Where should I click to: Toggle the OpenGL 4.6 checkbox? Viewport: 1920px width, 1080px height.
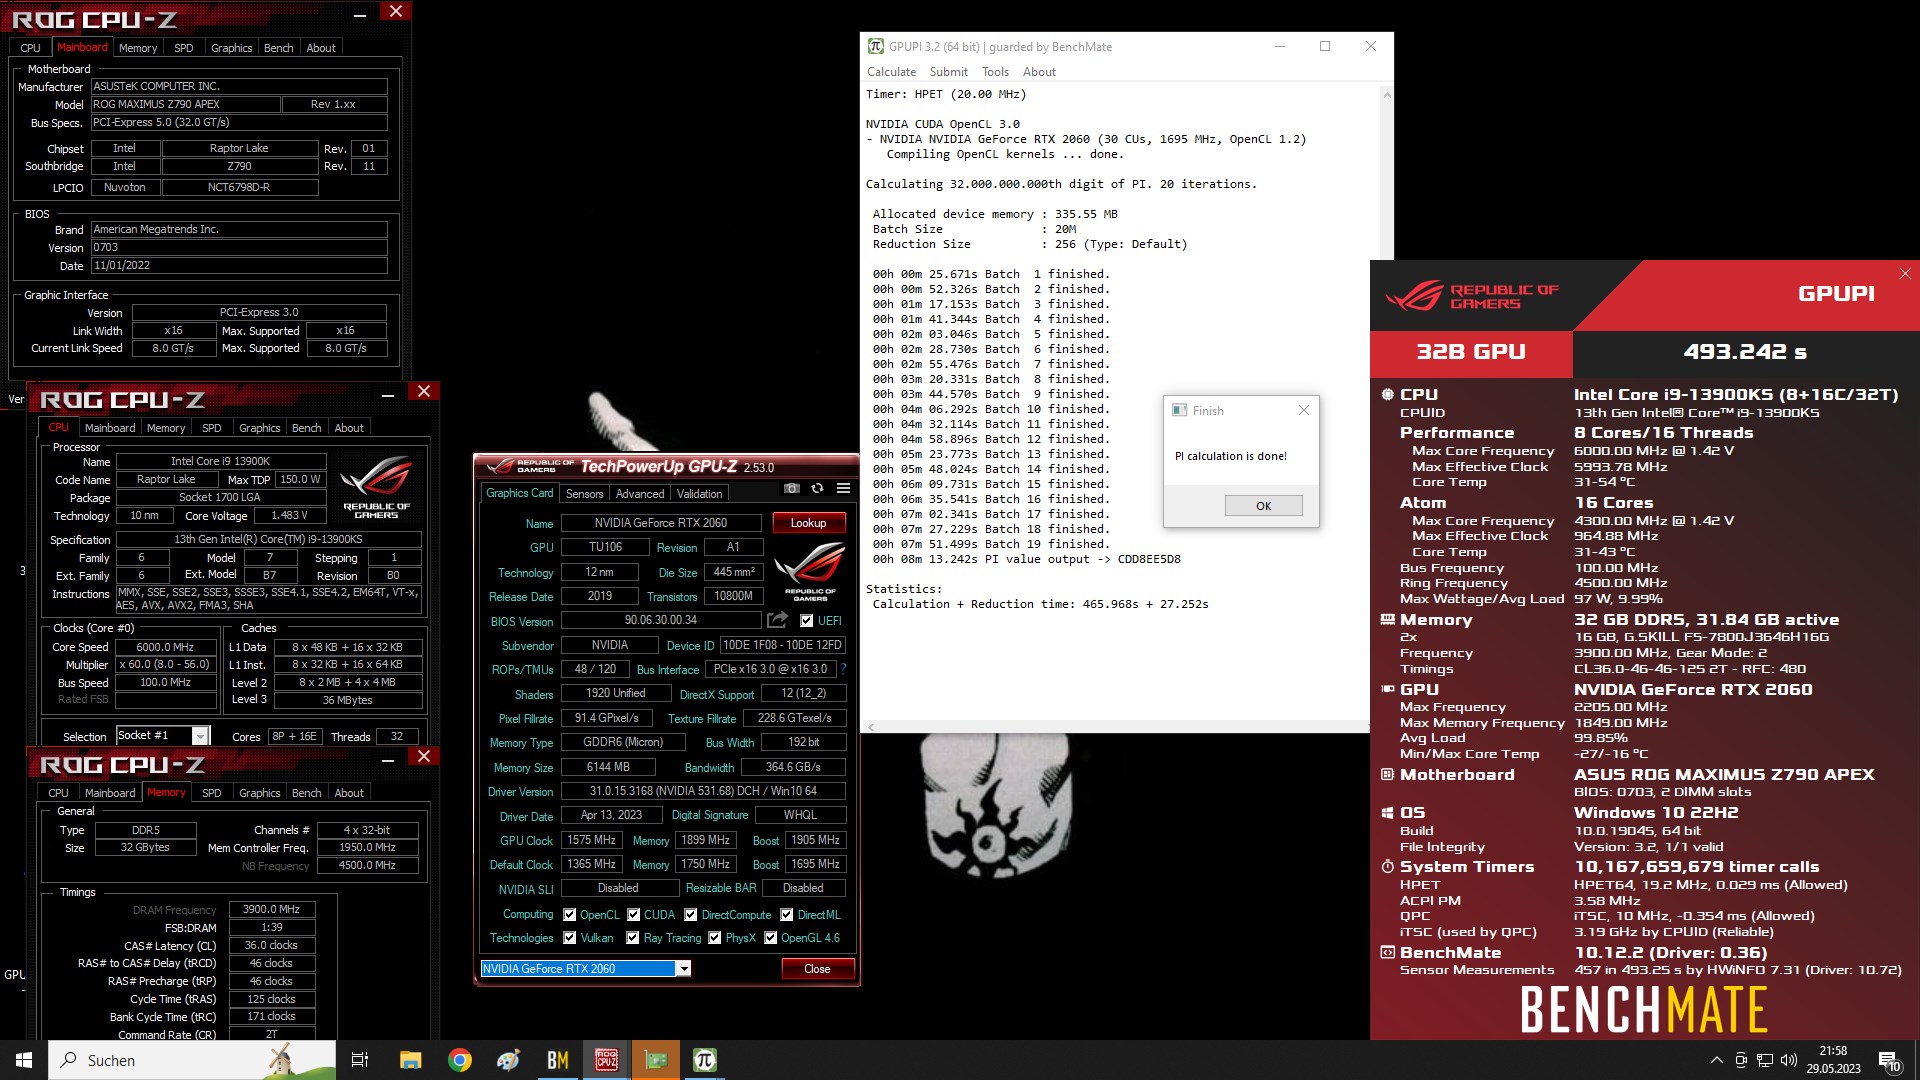[770, 937]
